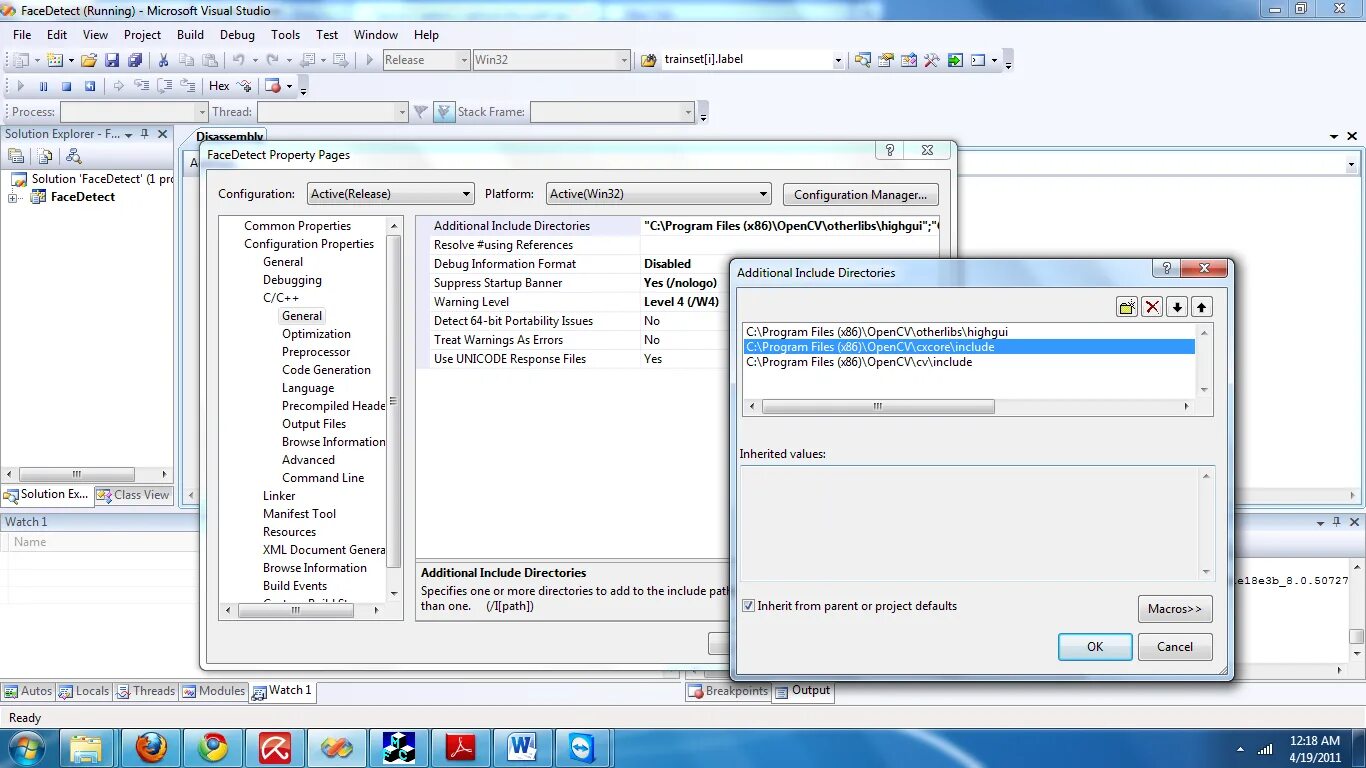The height and width of the screenshot is (768, 1366).
Task: Open Properties Window toolbar icon
Action: [886, 60]
